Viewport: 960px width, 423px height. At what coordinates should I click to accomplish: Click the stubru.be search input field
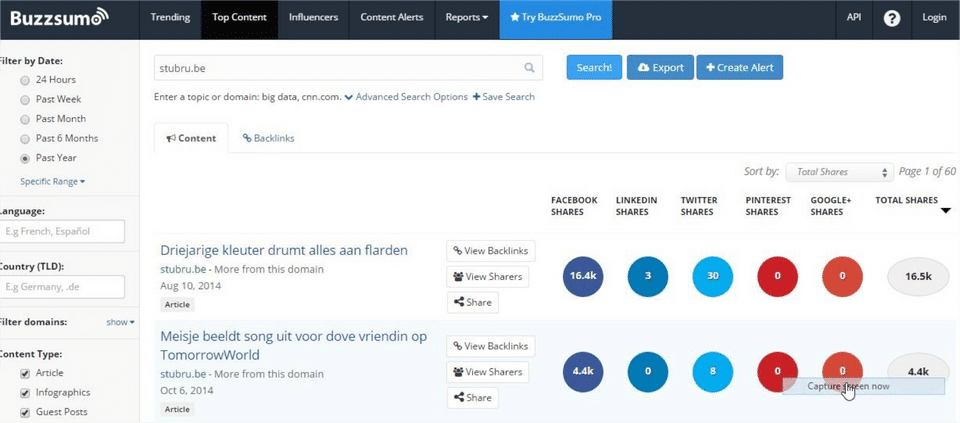click(x=348, y=68)
